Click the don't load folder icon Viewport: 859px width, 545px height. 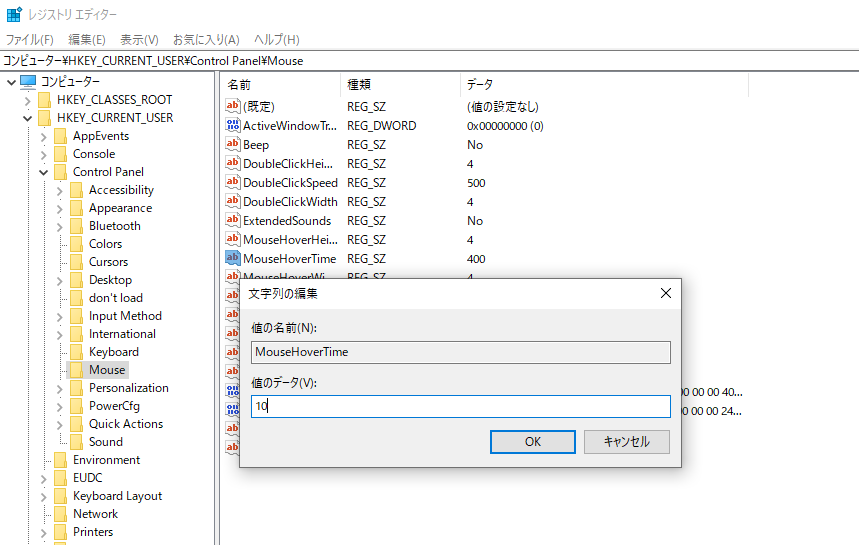77,298
